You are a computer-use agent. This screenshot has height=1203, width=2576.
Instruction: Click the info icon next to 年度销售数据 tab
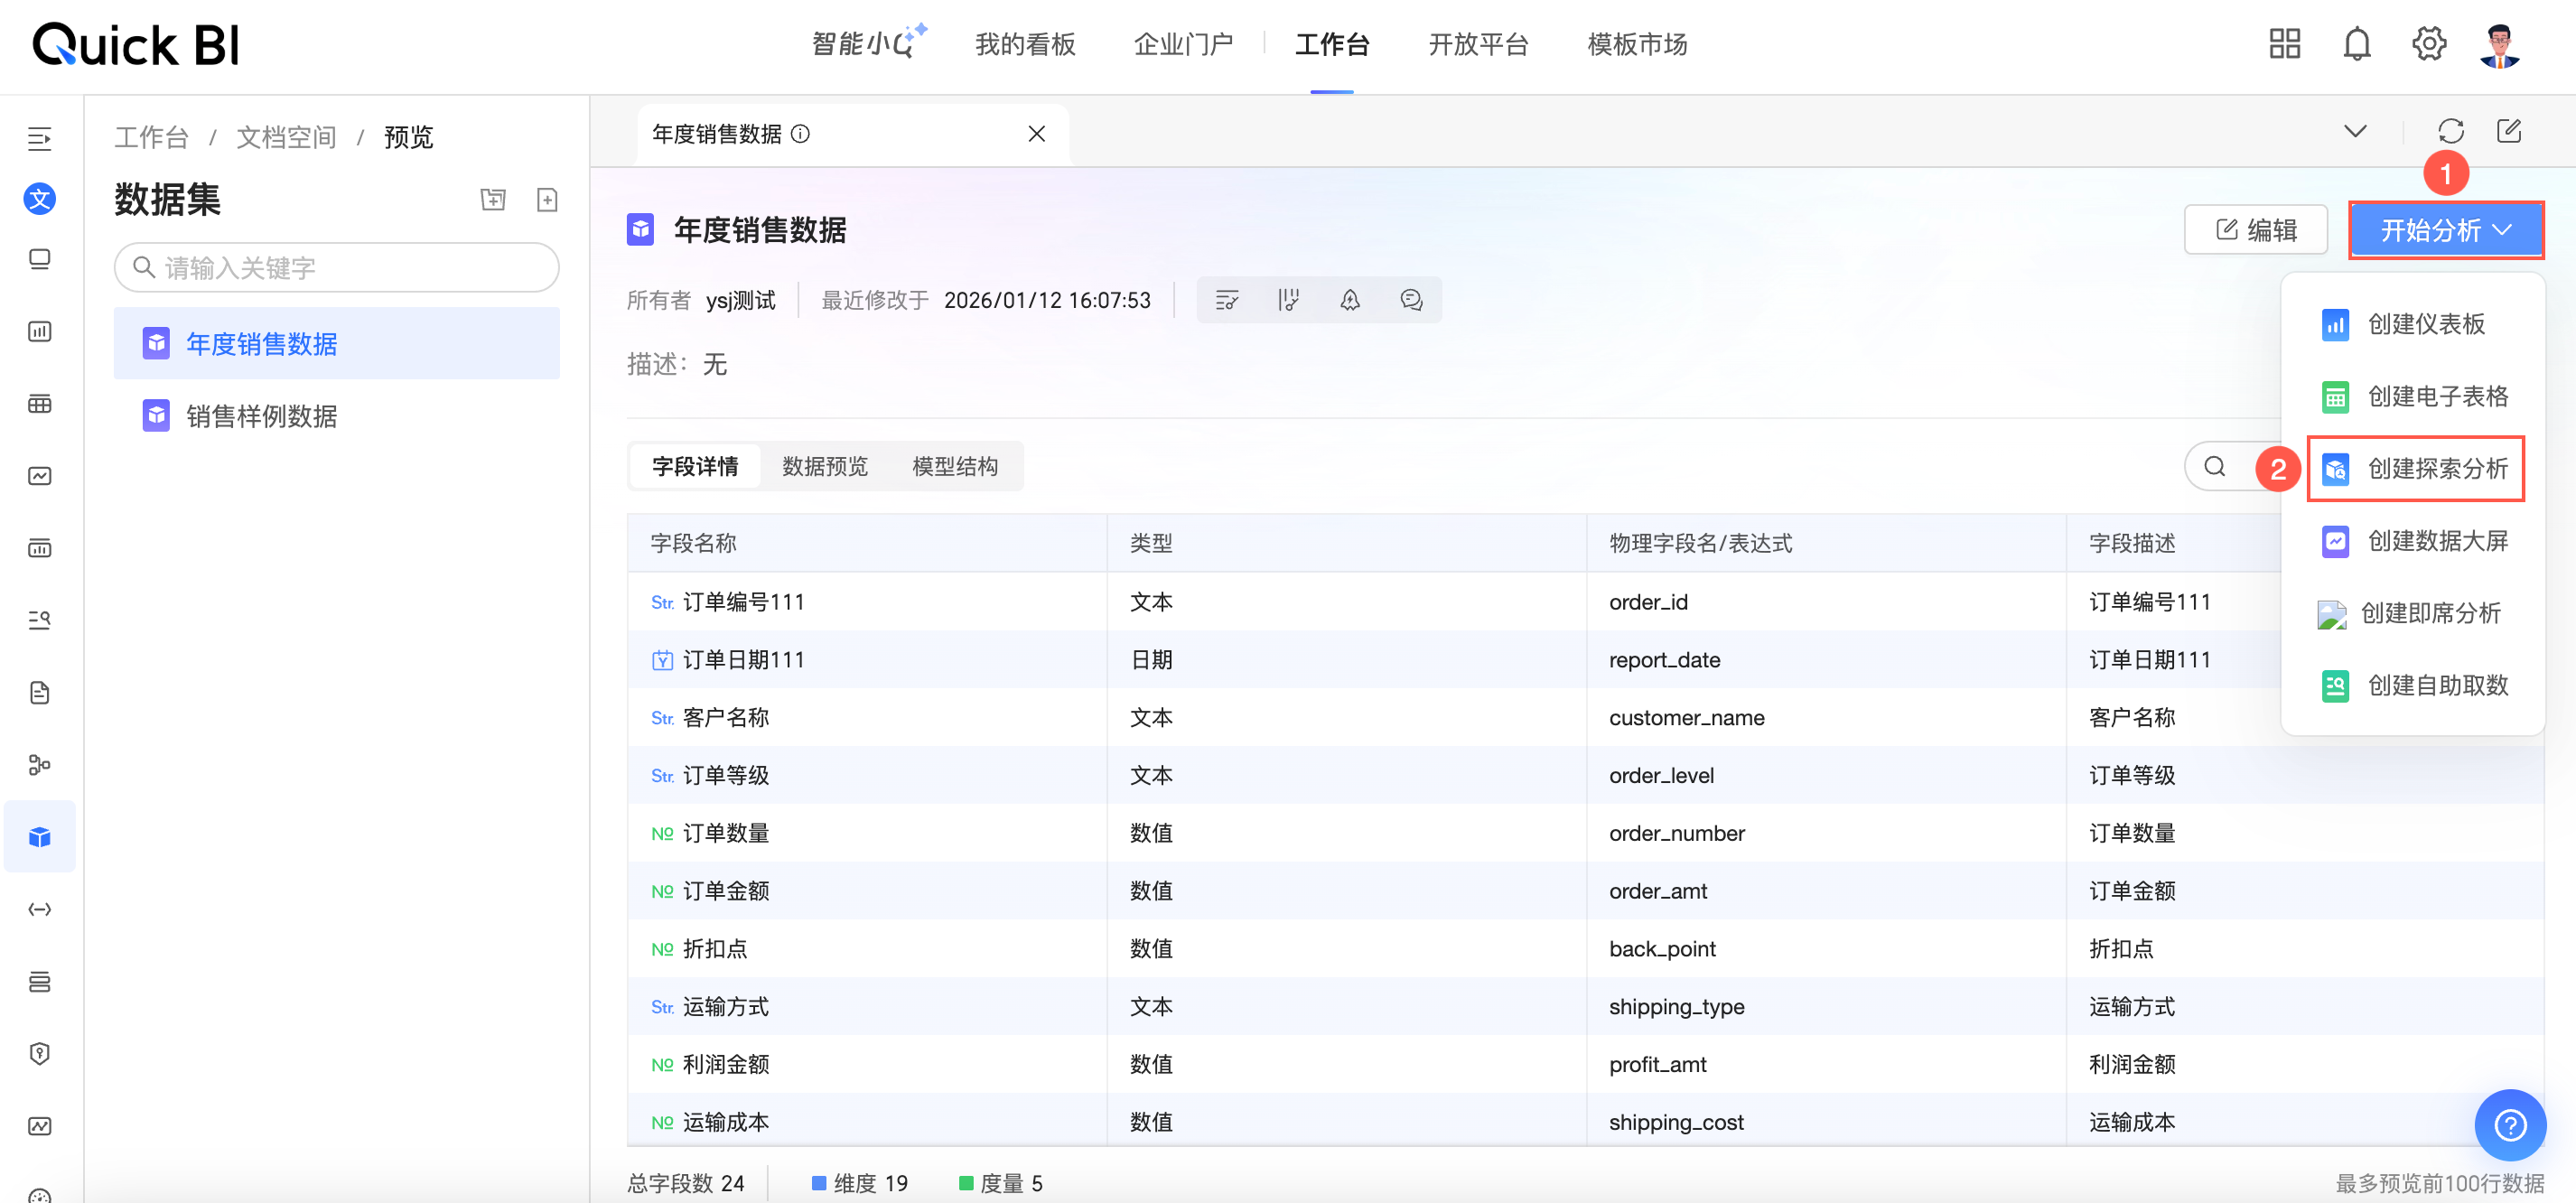pyautogui.click(x=800, y=134)
